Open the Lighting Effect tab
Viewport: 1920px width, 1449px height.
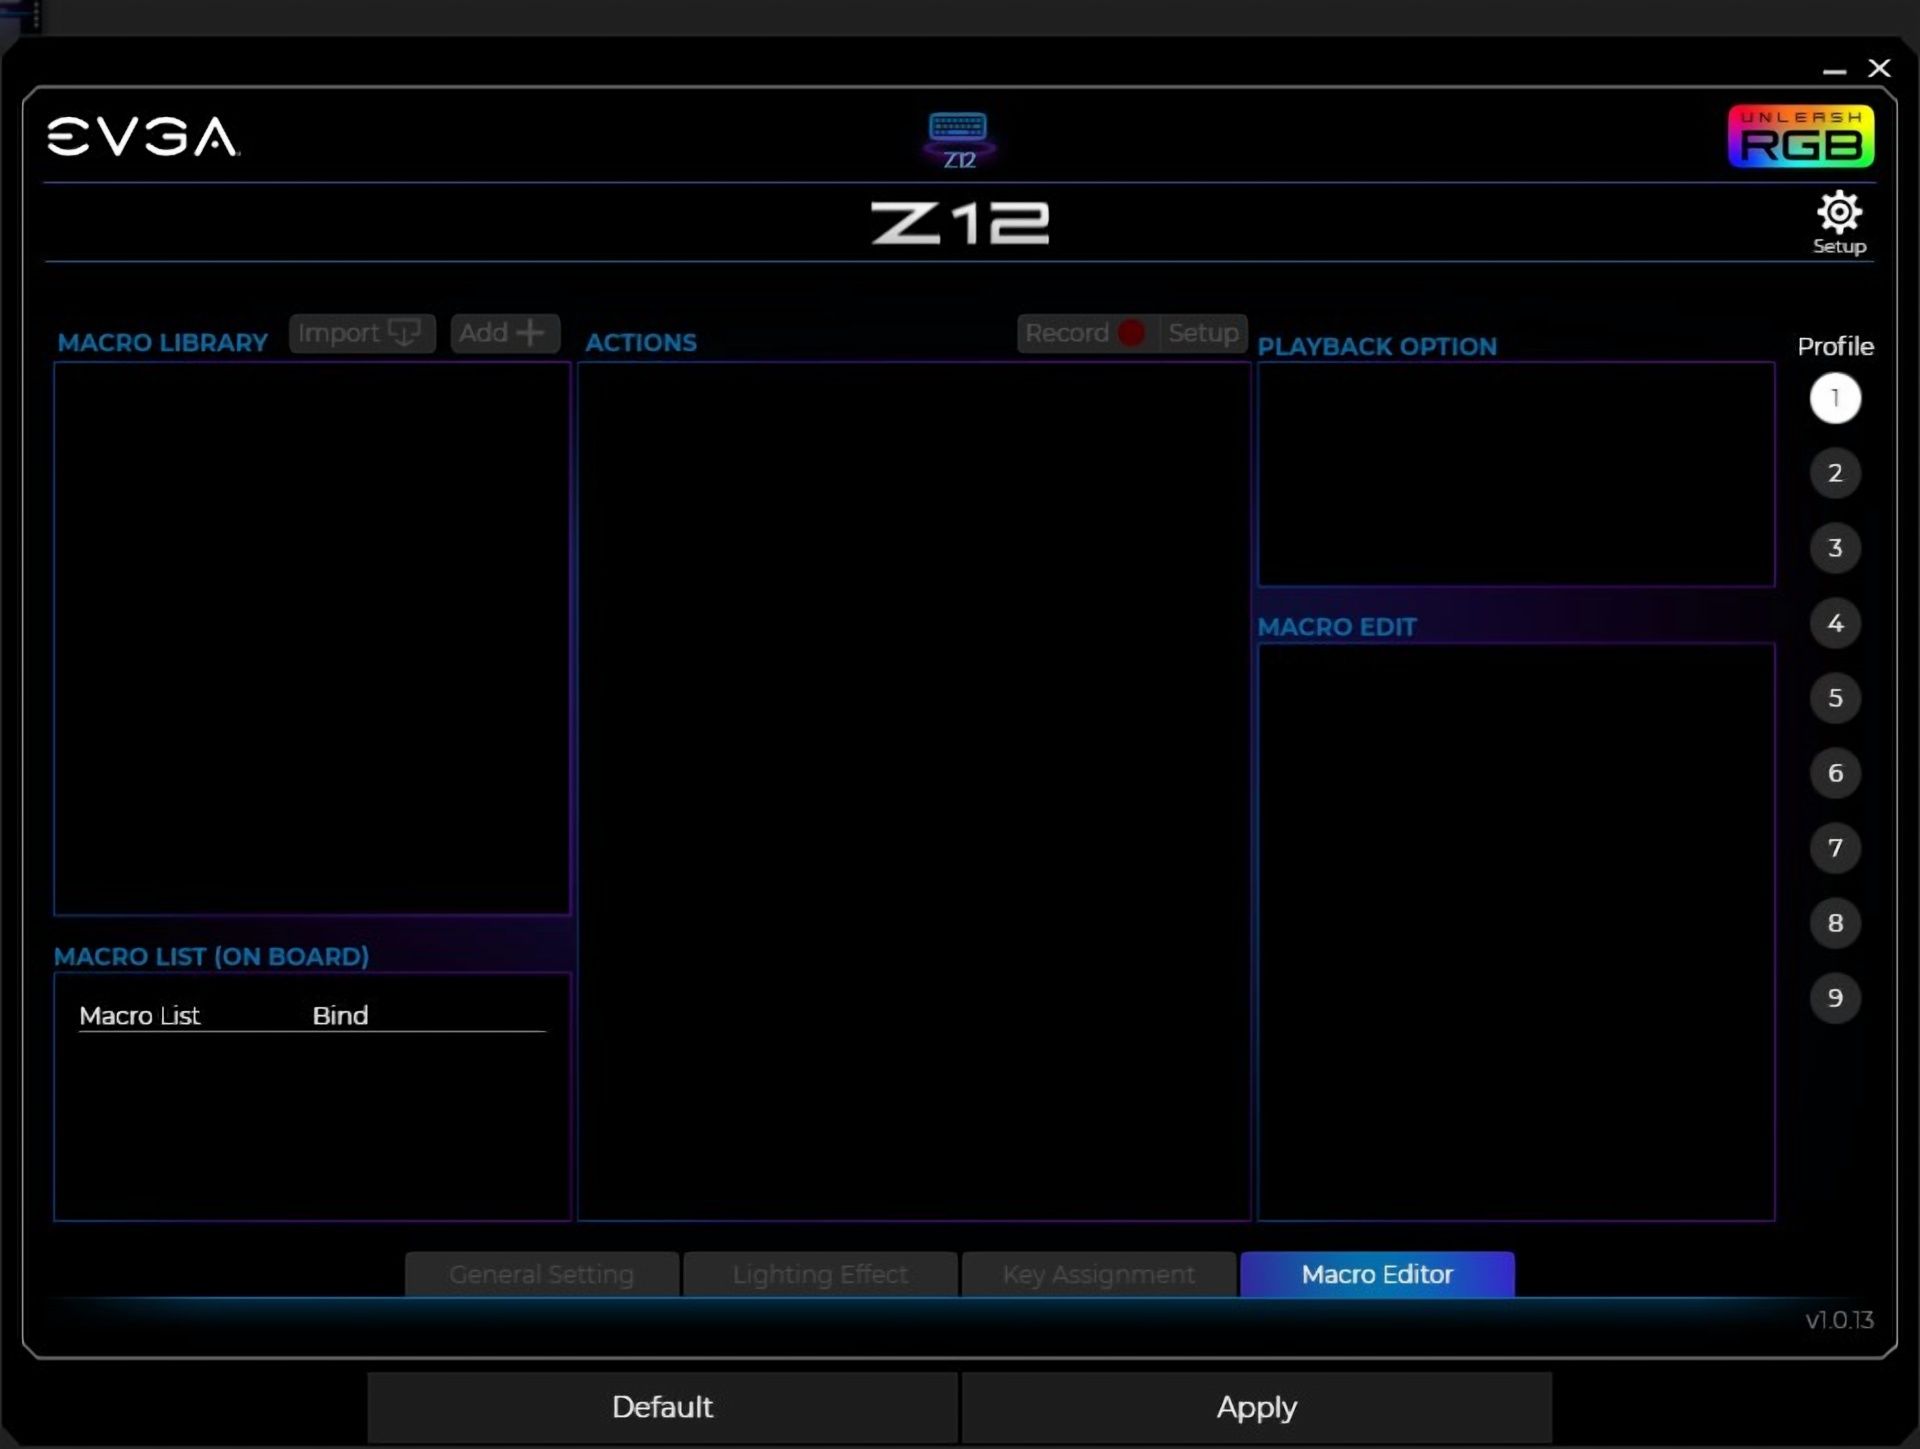click(x=820, y=1274)
